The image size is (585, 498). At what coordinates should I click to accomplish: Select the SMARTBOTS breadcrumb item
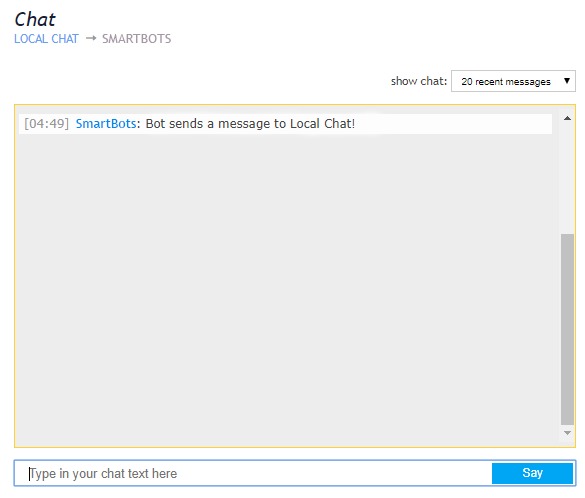click(x=137, y=39)
